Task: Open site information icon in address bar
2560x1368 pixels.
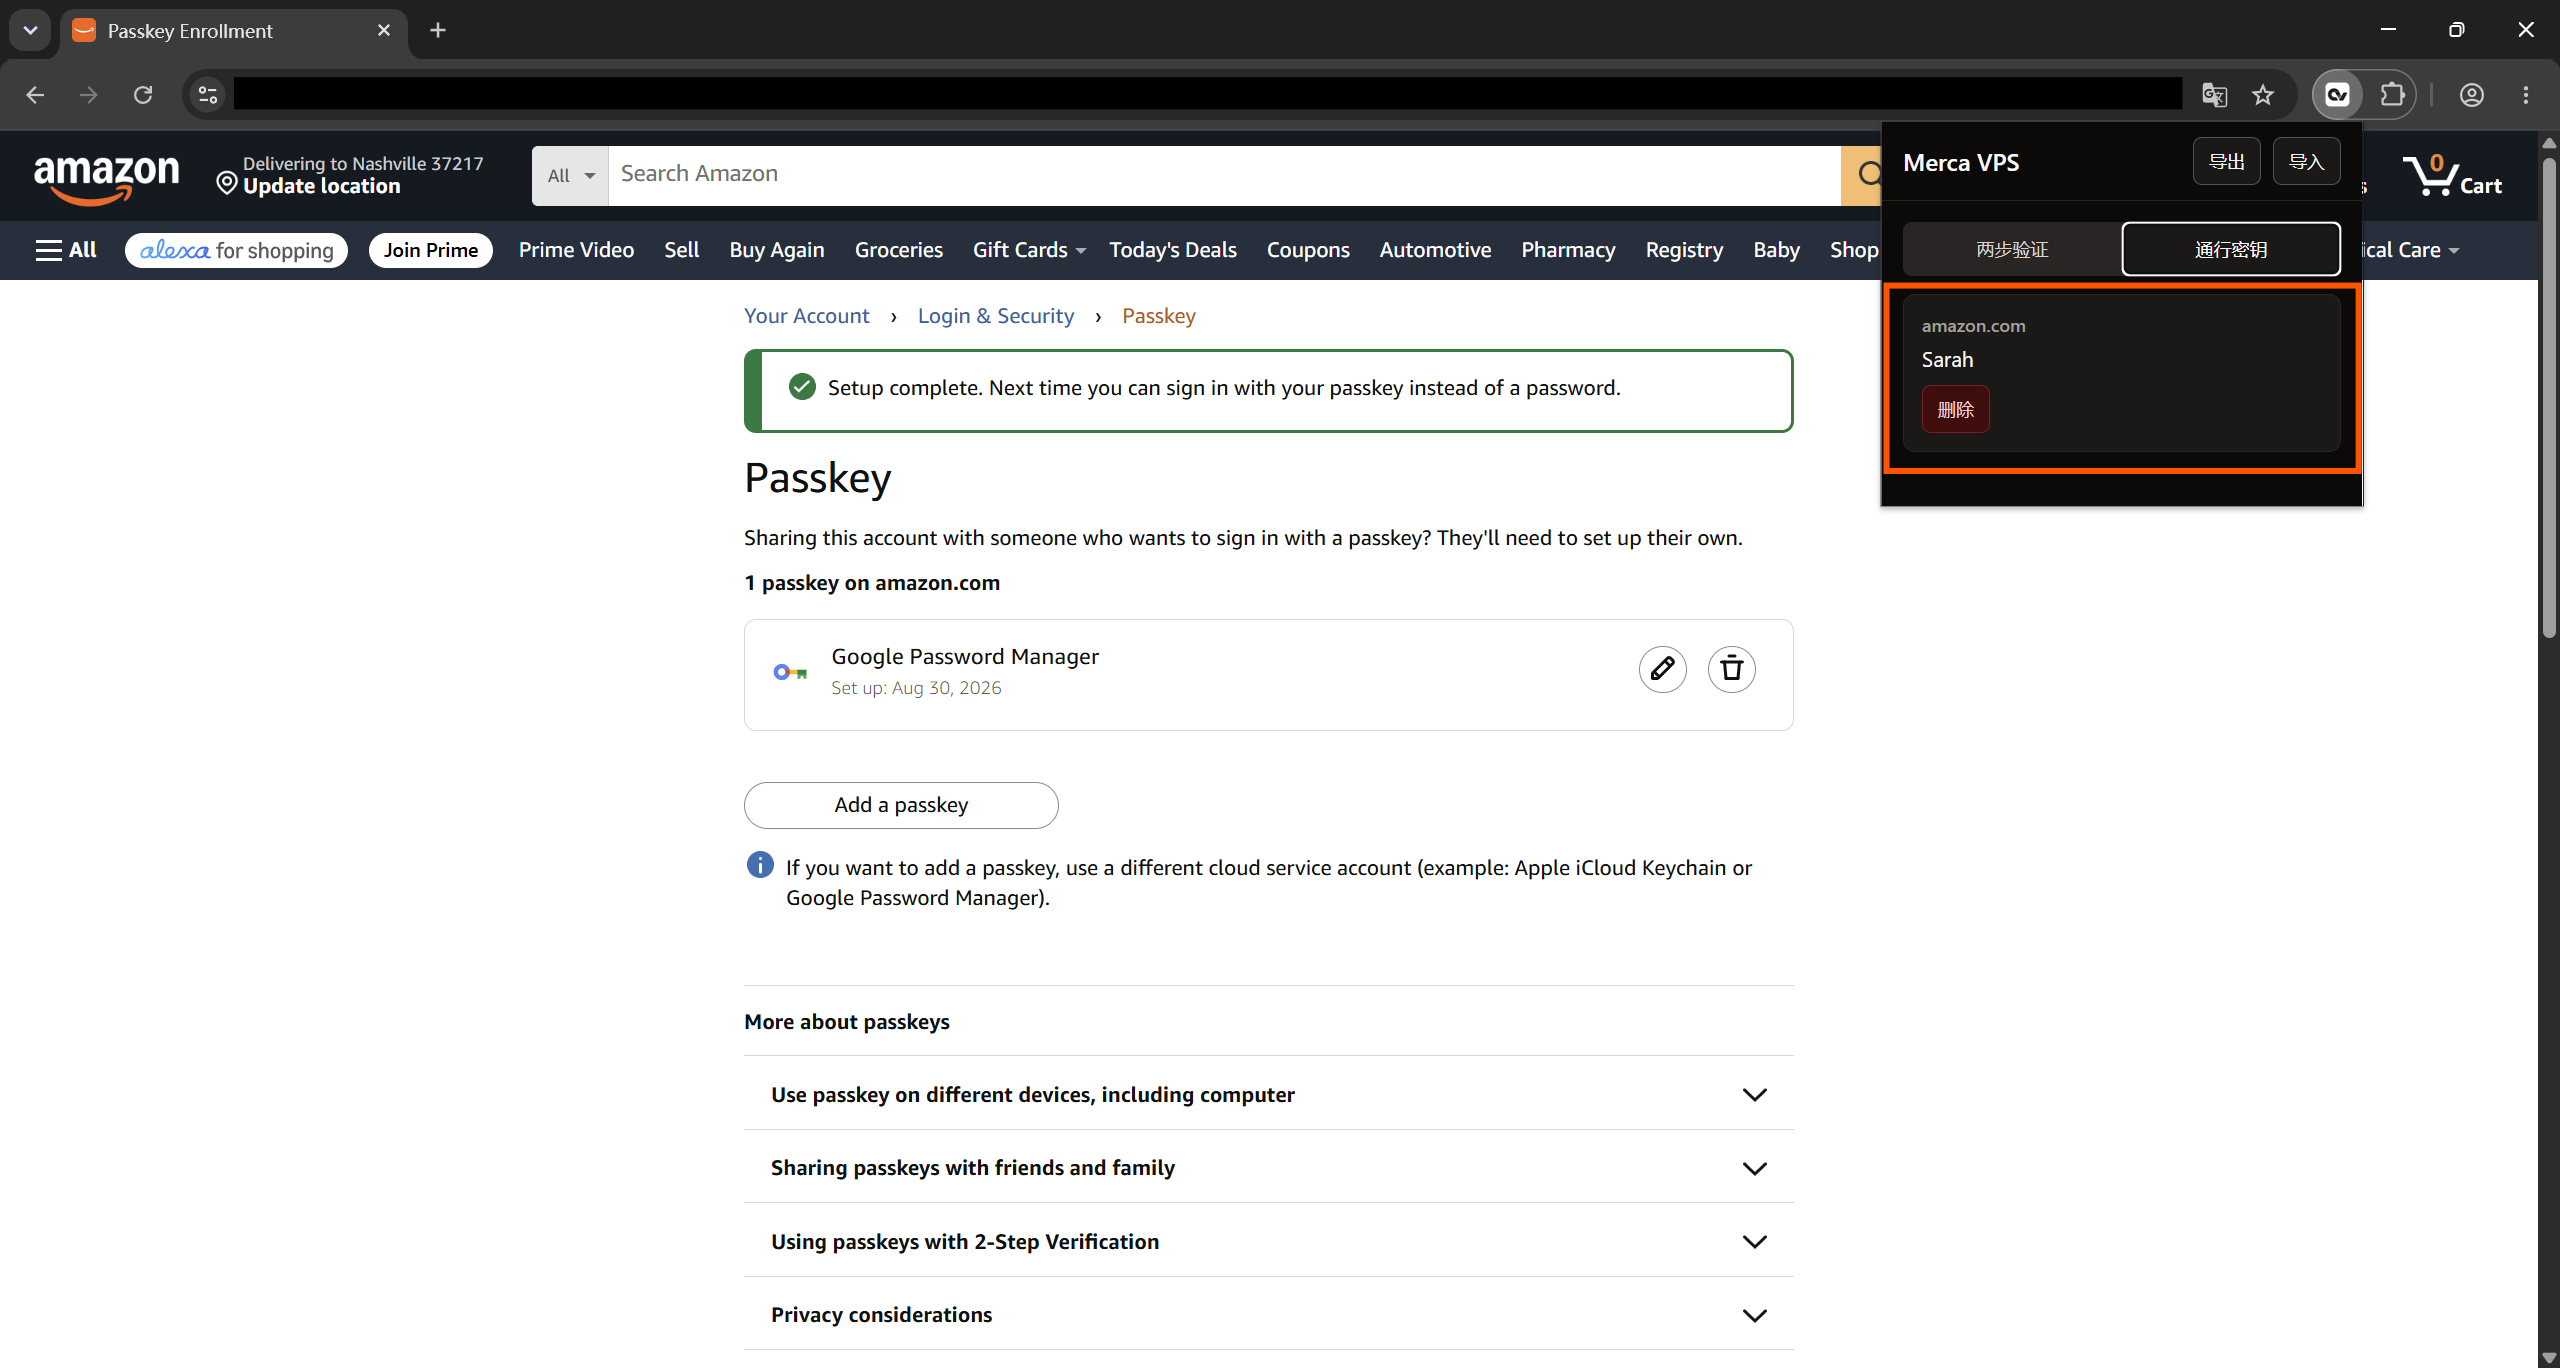Action: 208,95
